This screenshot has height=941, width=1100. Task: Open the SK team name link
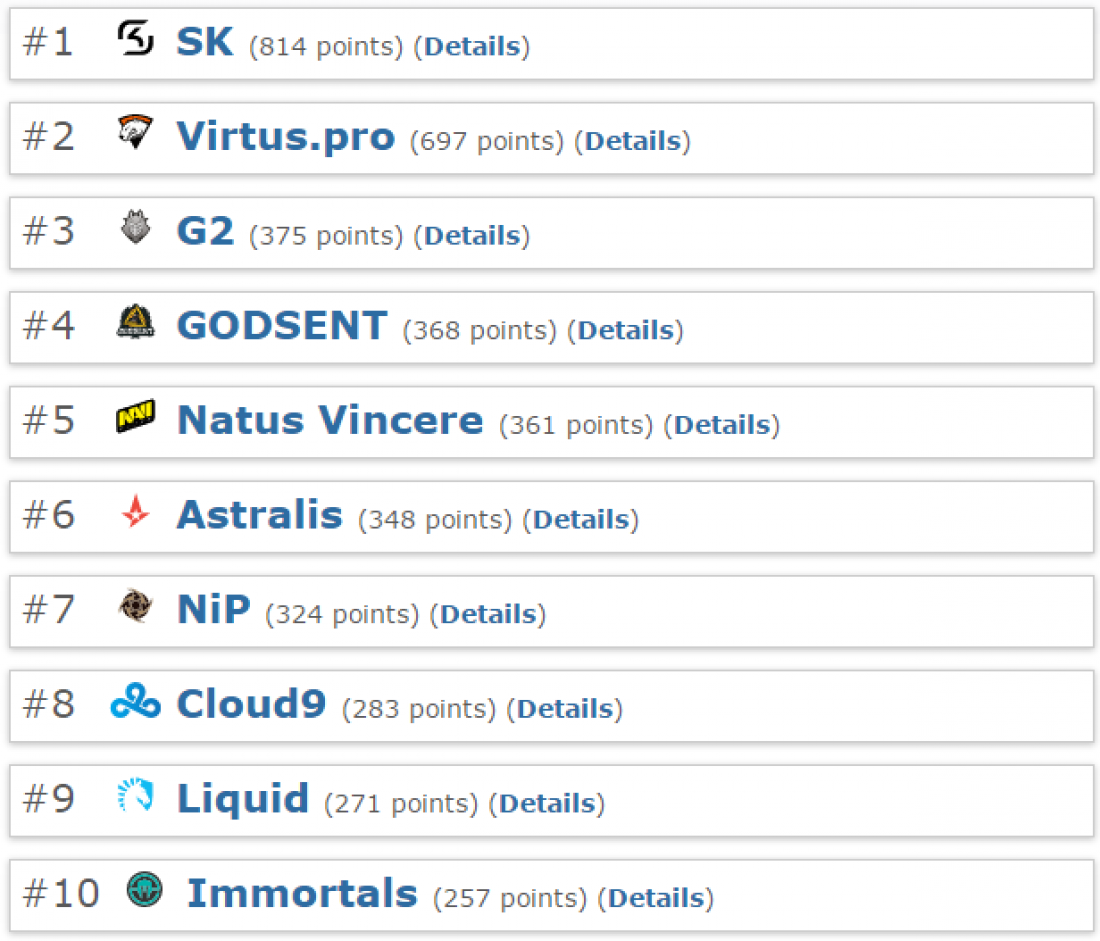(204, 41)
